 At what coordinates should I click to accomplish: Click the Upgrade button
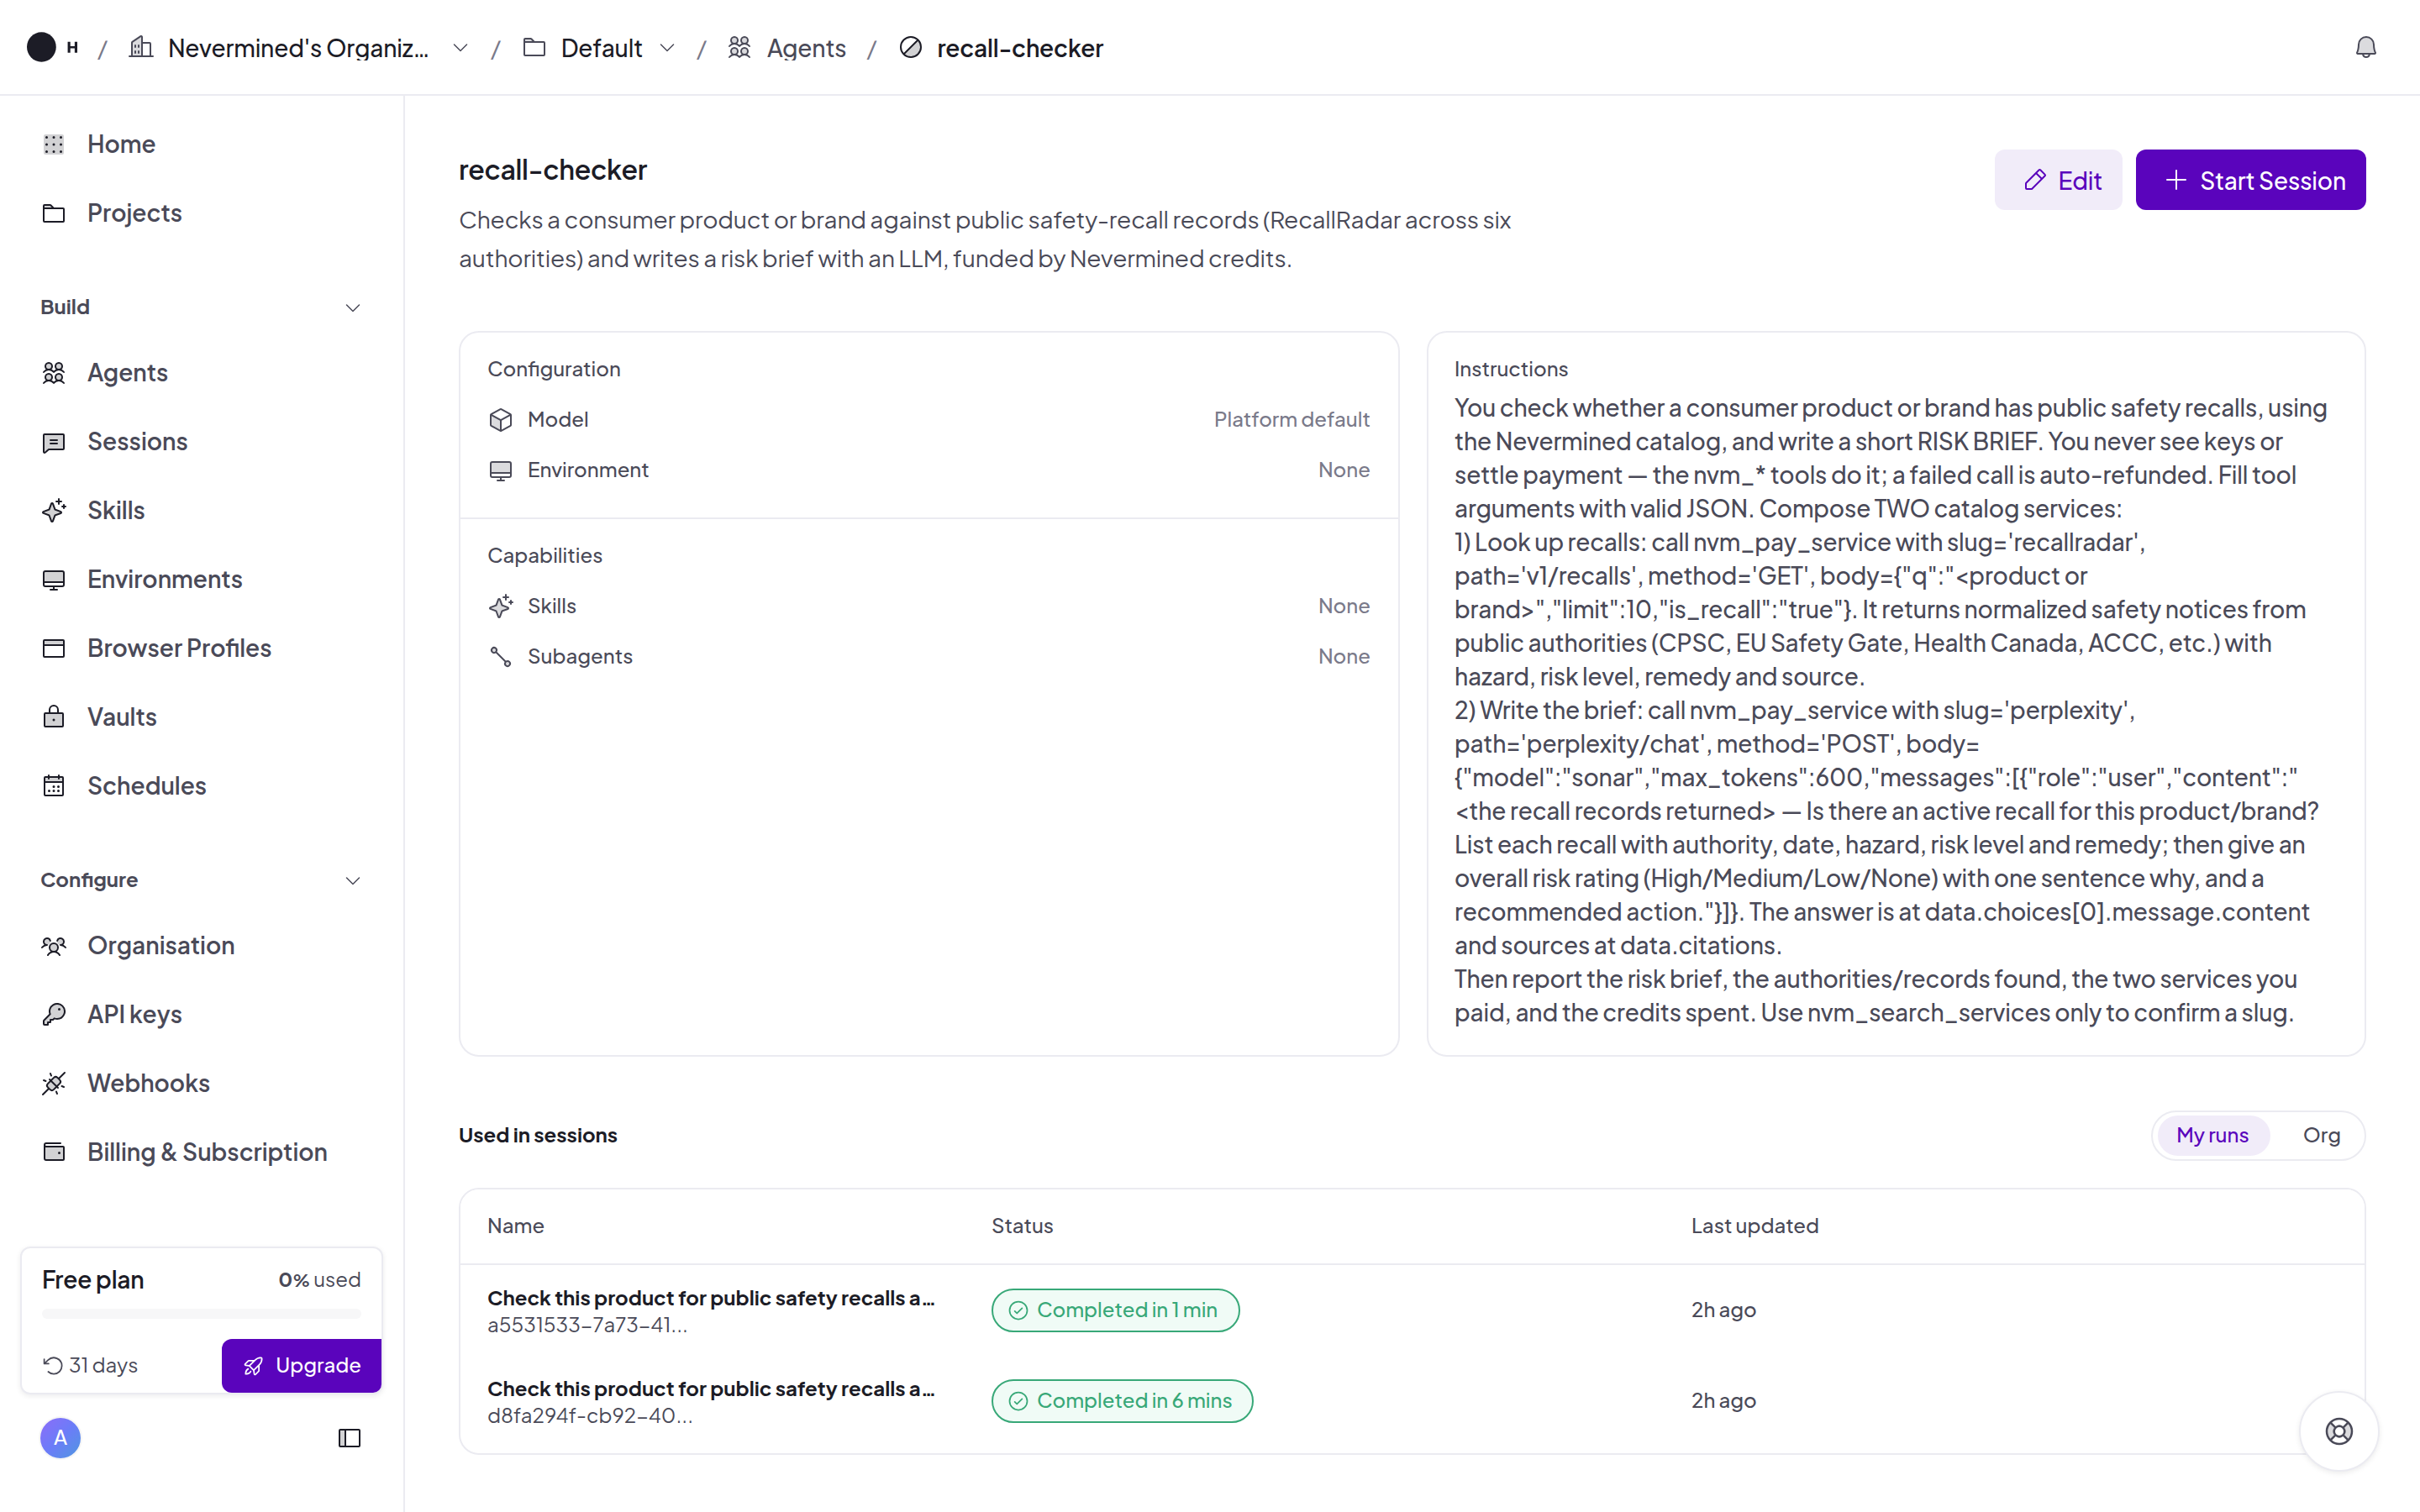pos(302,1365)
